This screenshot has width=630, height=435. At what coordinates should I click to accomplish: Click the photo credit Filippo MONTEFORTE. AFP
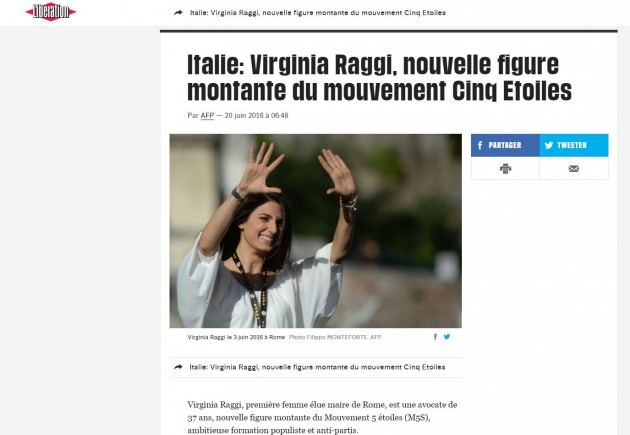coord(335,337)
